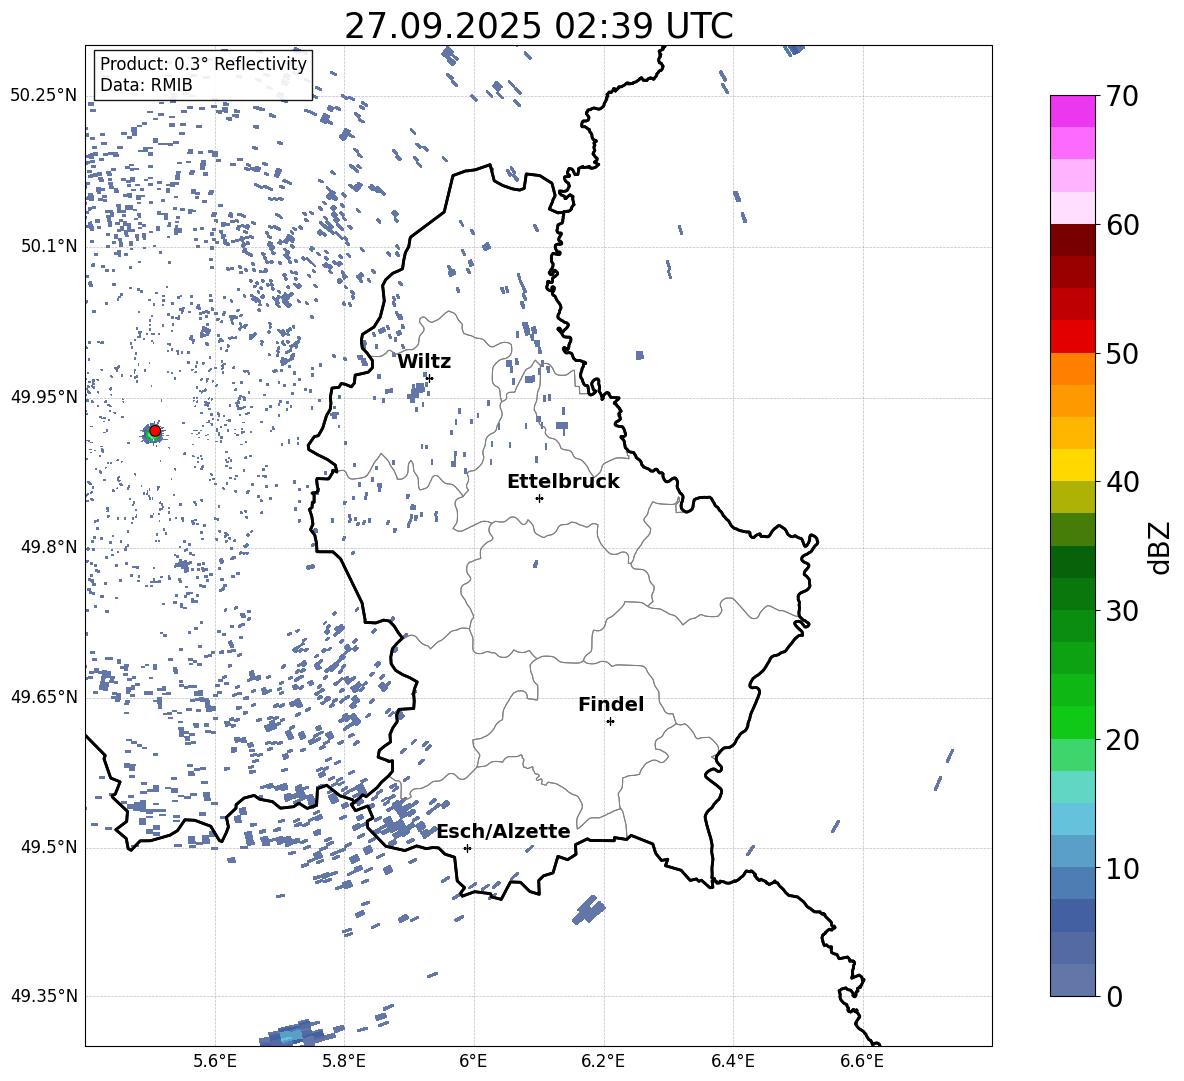Viewport: 1184px width, 1081px height.
Task: Click the latitude label 49.35°N
Action: [44, 996]
